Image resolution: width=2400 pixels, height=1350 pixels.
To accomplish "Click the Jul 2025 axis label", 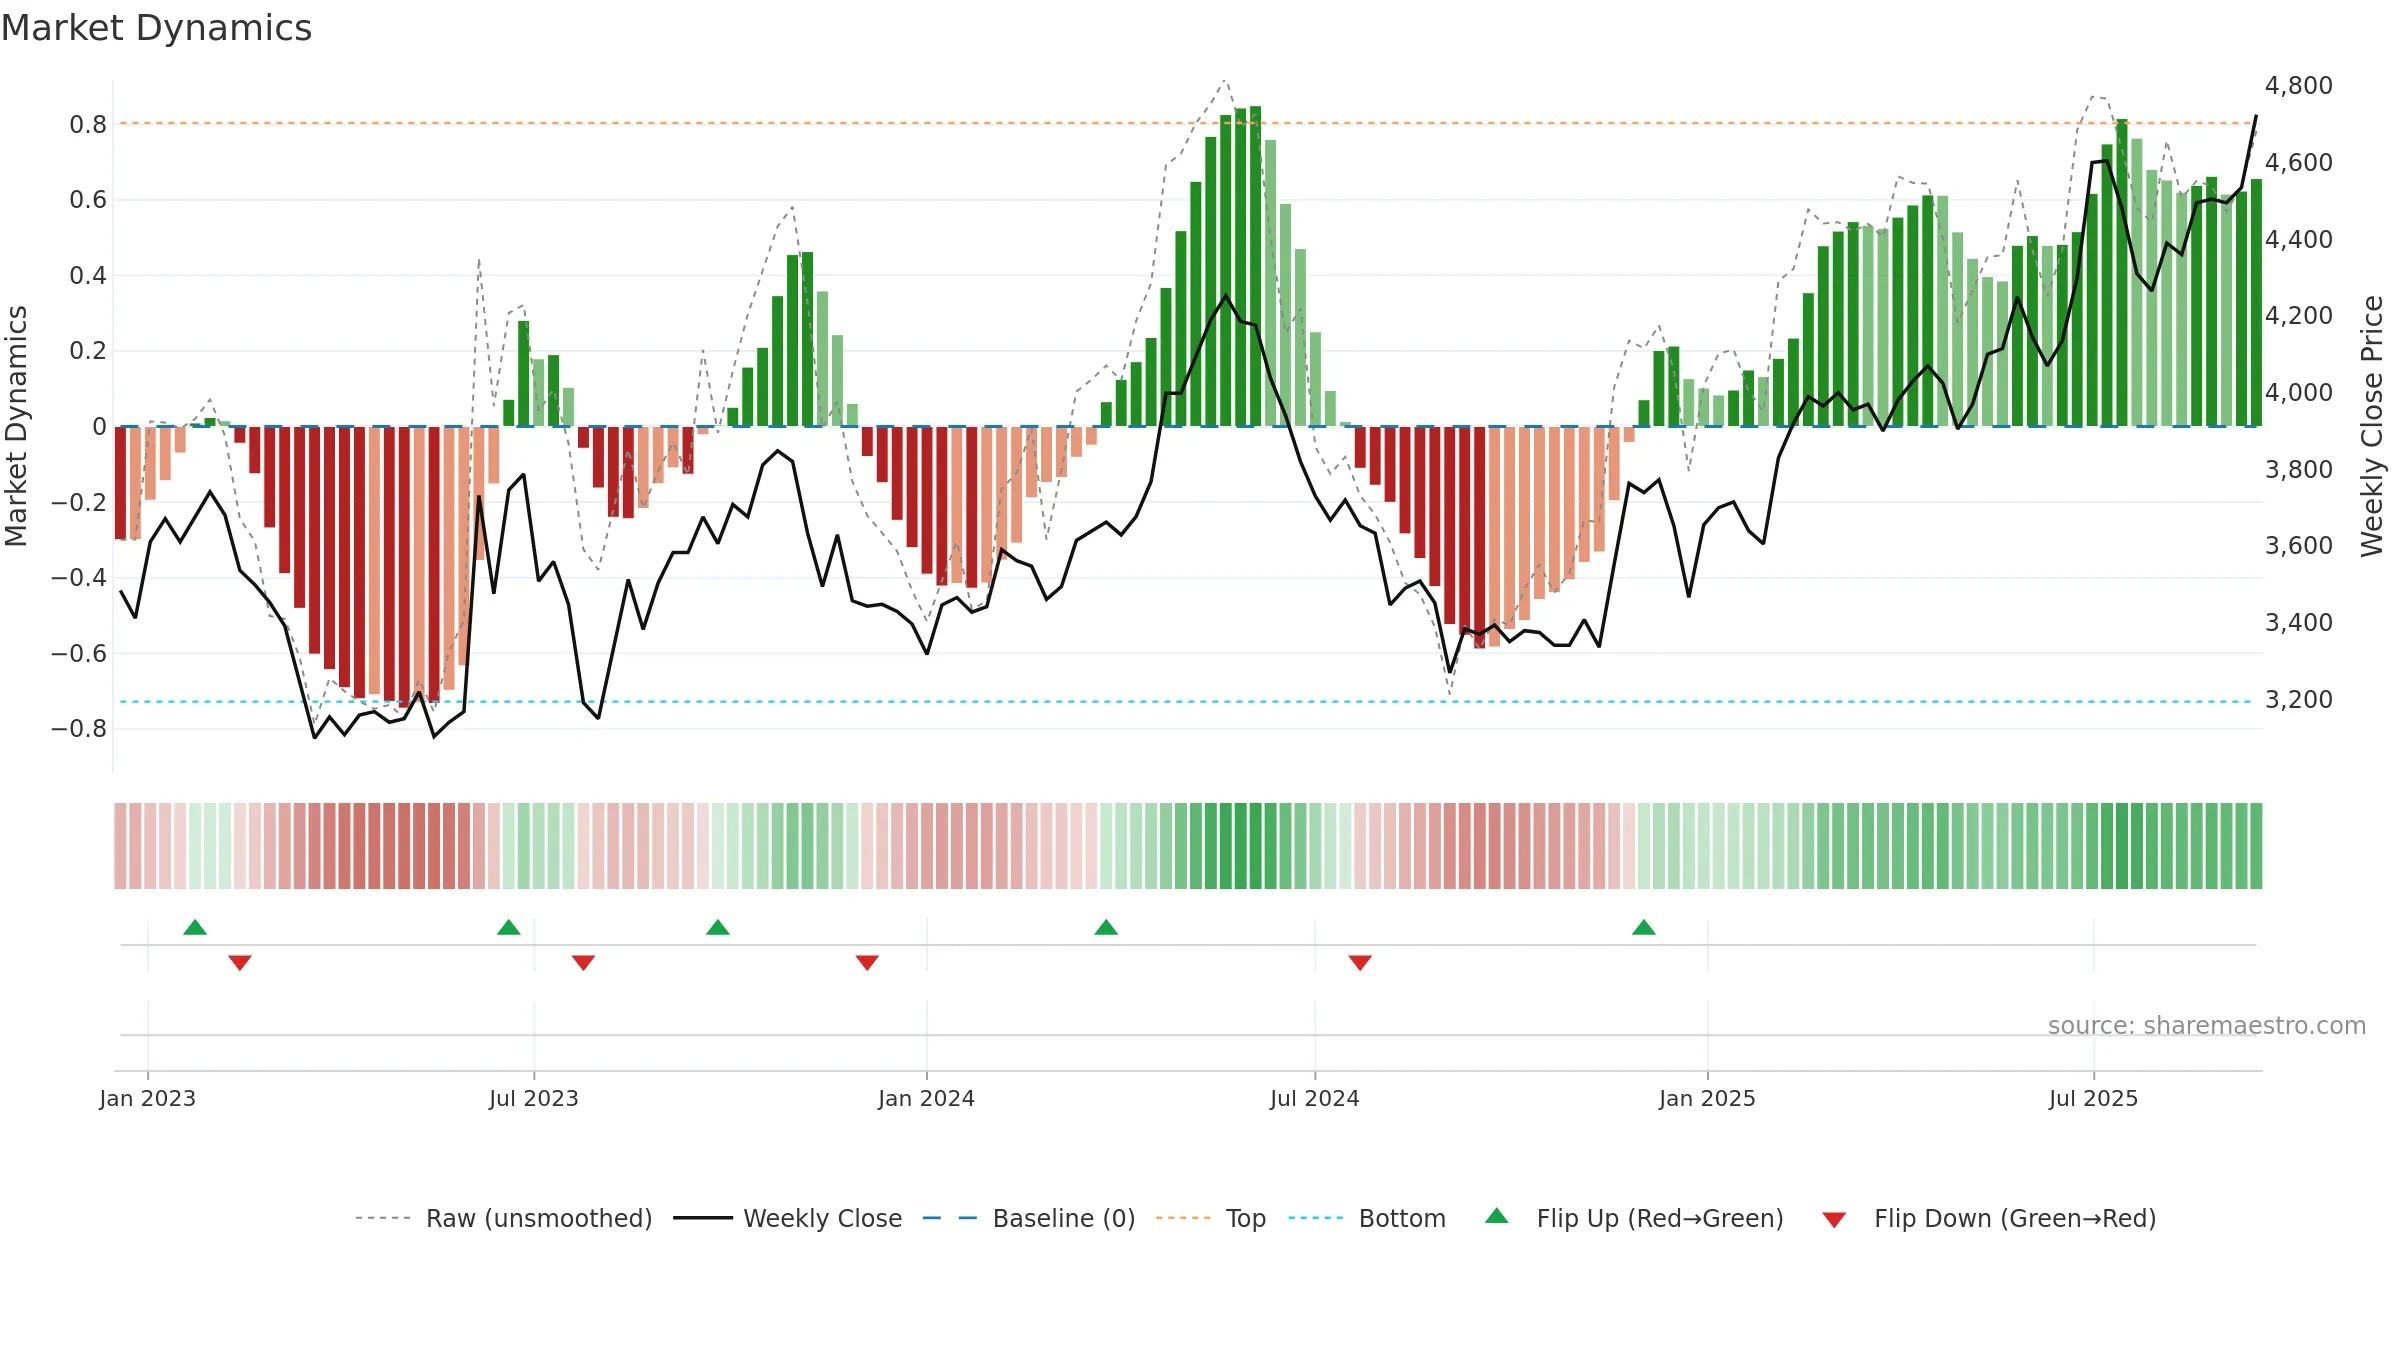I will point(2094,1098).
